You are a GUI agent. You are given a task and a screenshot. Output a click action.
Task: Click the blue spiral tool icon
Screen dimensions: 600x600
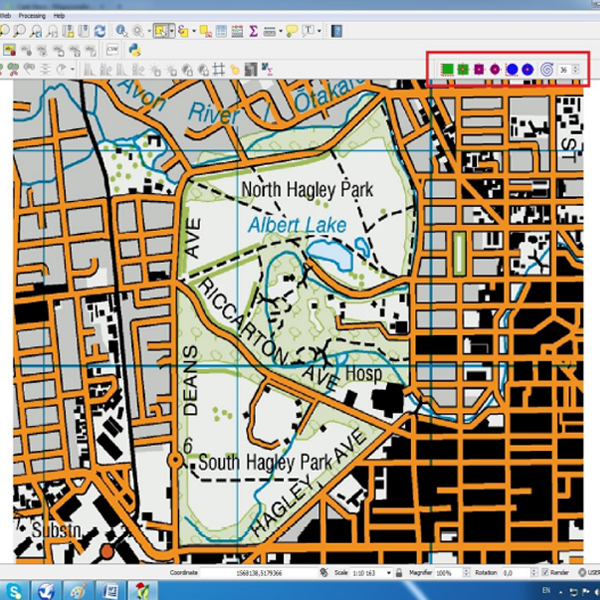(x=546, y=69)
